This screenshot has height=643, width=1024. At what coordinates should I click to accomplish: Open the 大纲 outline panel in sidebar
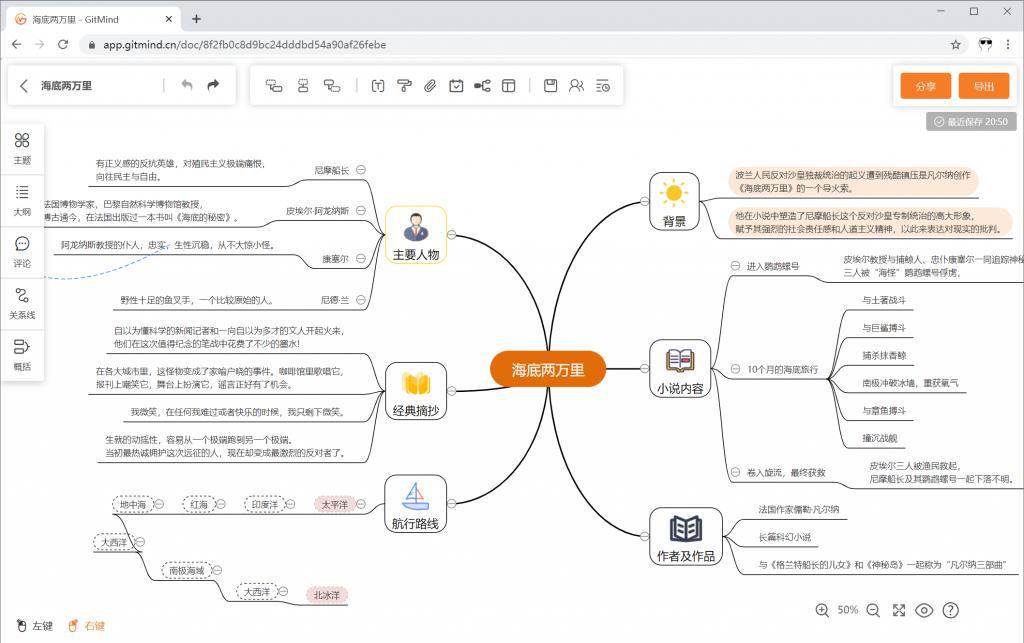pyautogui.click(x=22, y=200)
